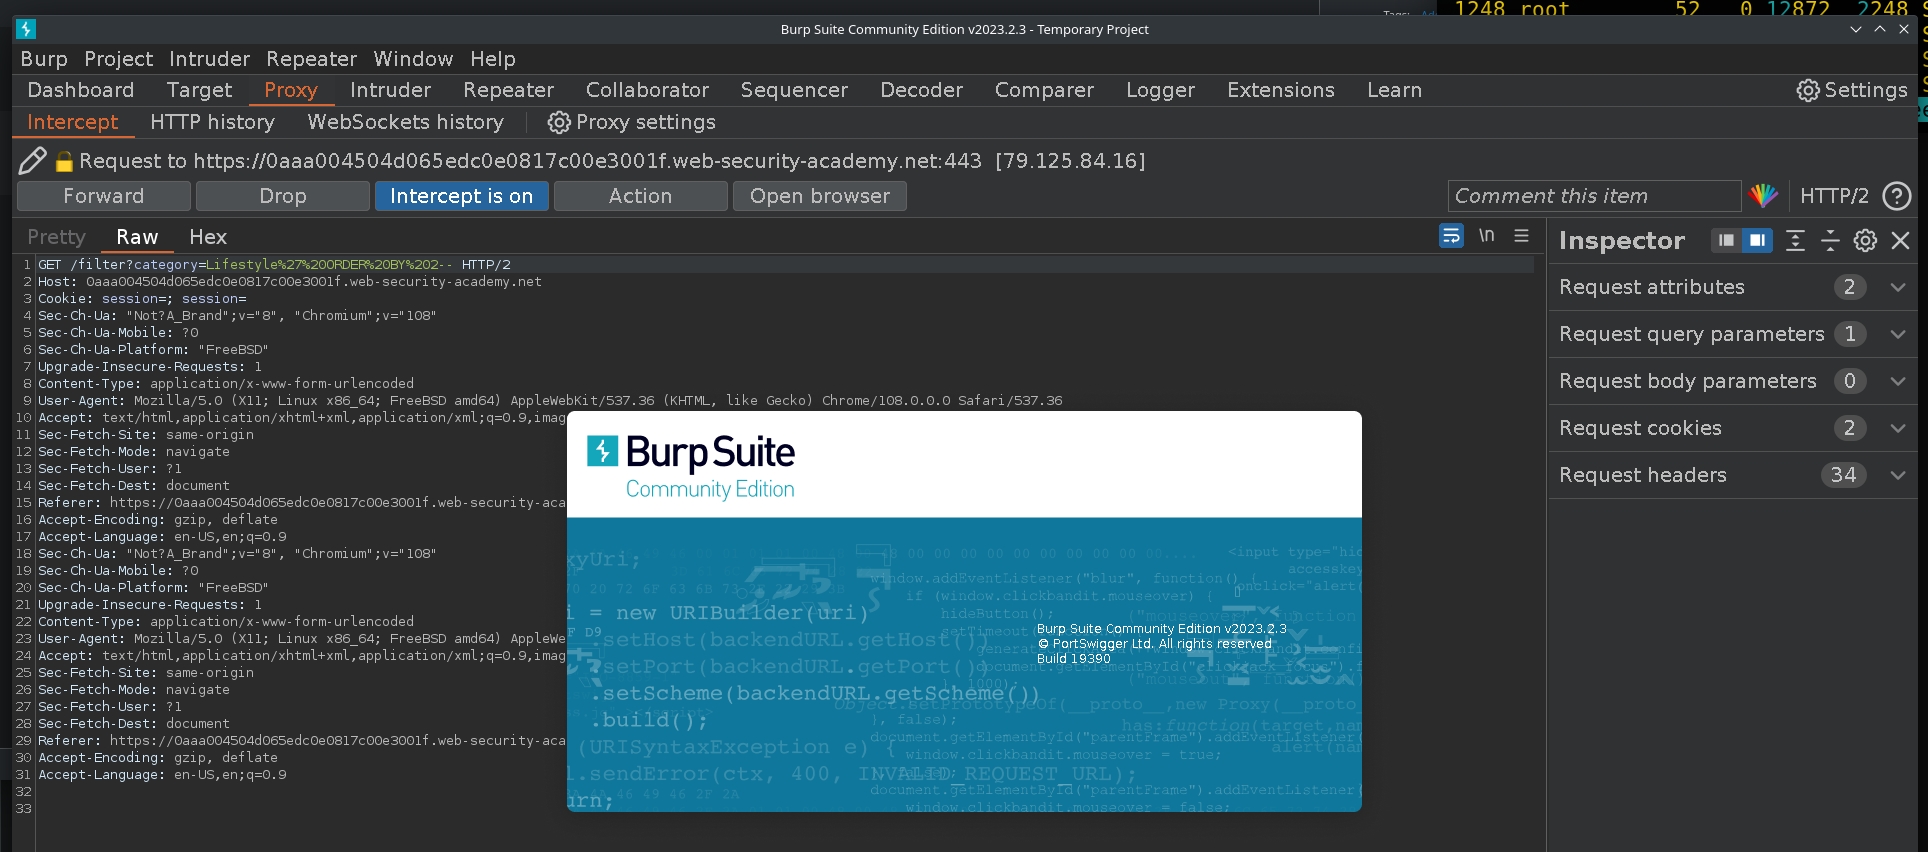
Task: Open the Sequencer tab
Action: pos(794,90)
